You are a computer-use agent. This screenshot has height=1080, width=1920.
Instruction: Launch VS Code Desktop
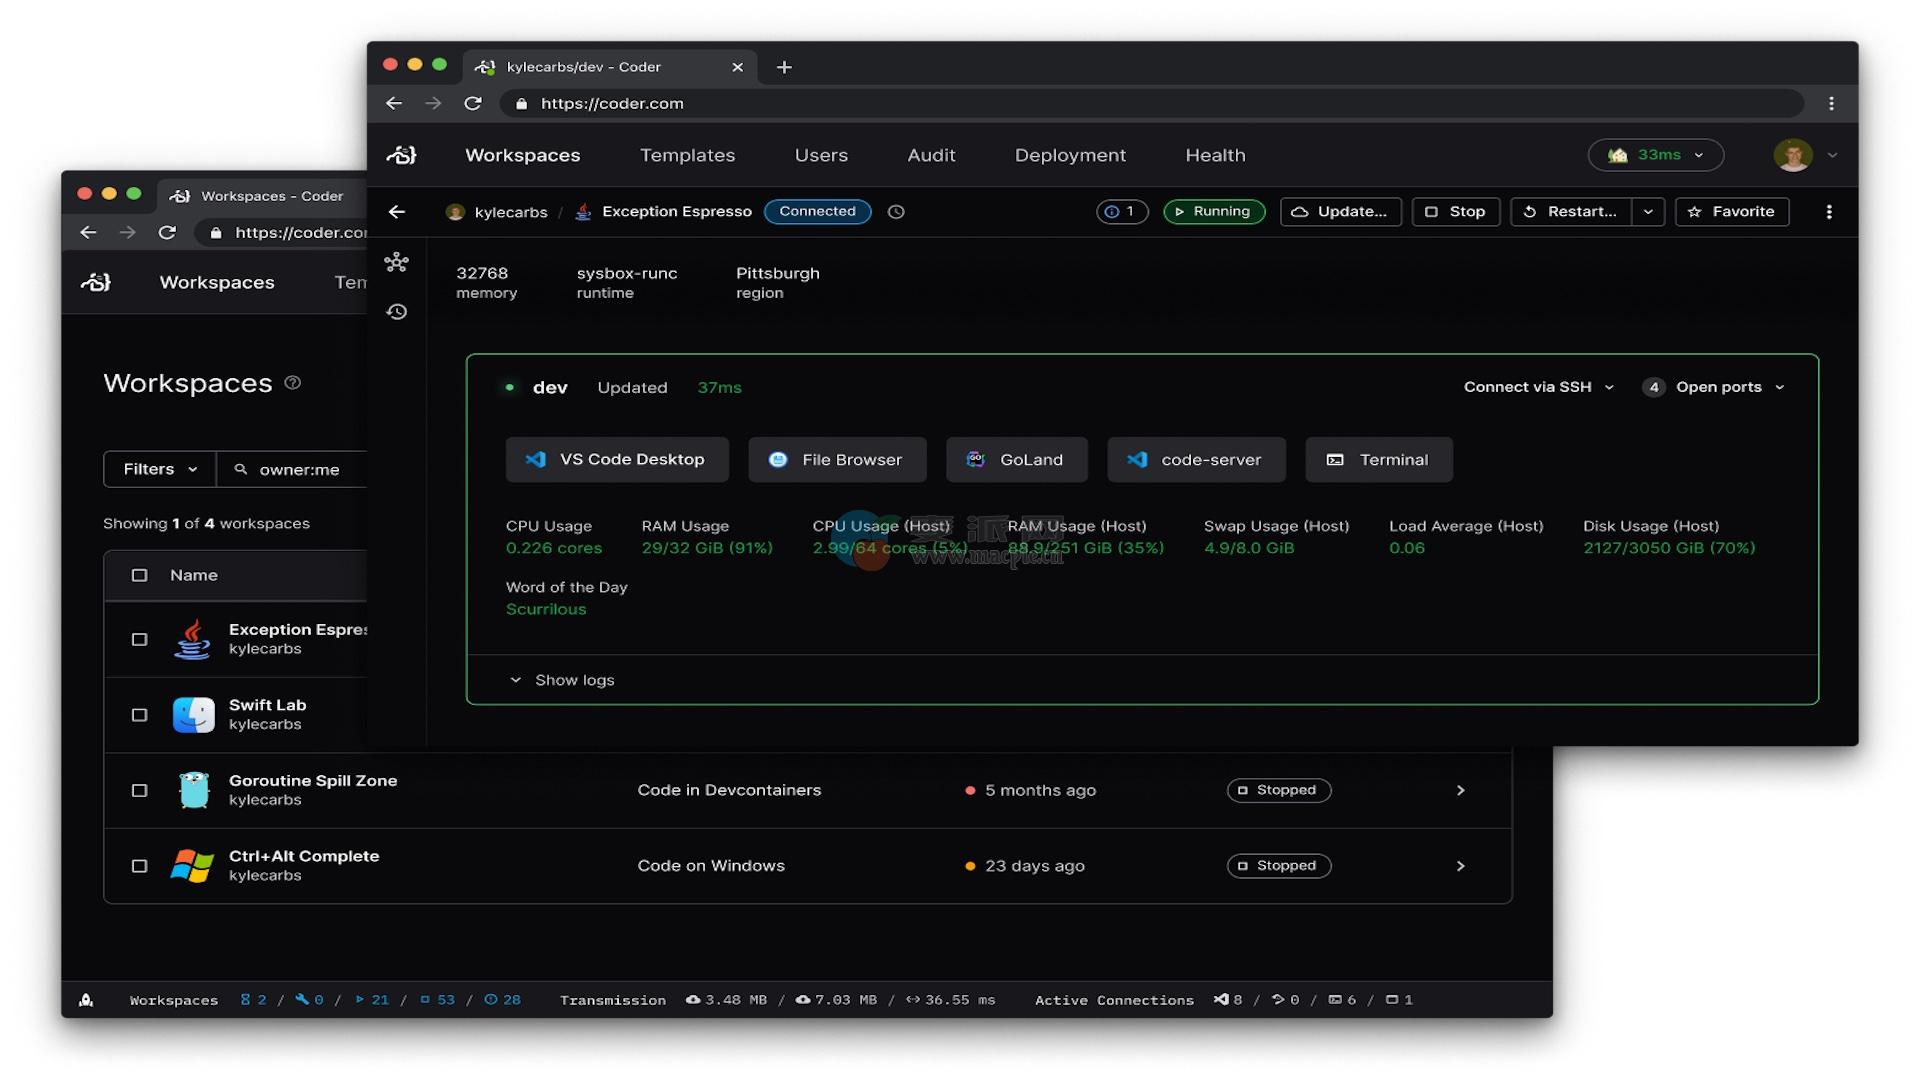tap(617, 459)
